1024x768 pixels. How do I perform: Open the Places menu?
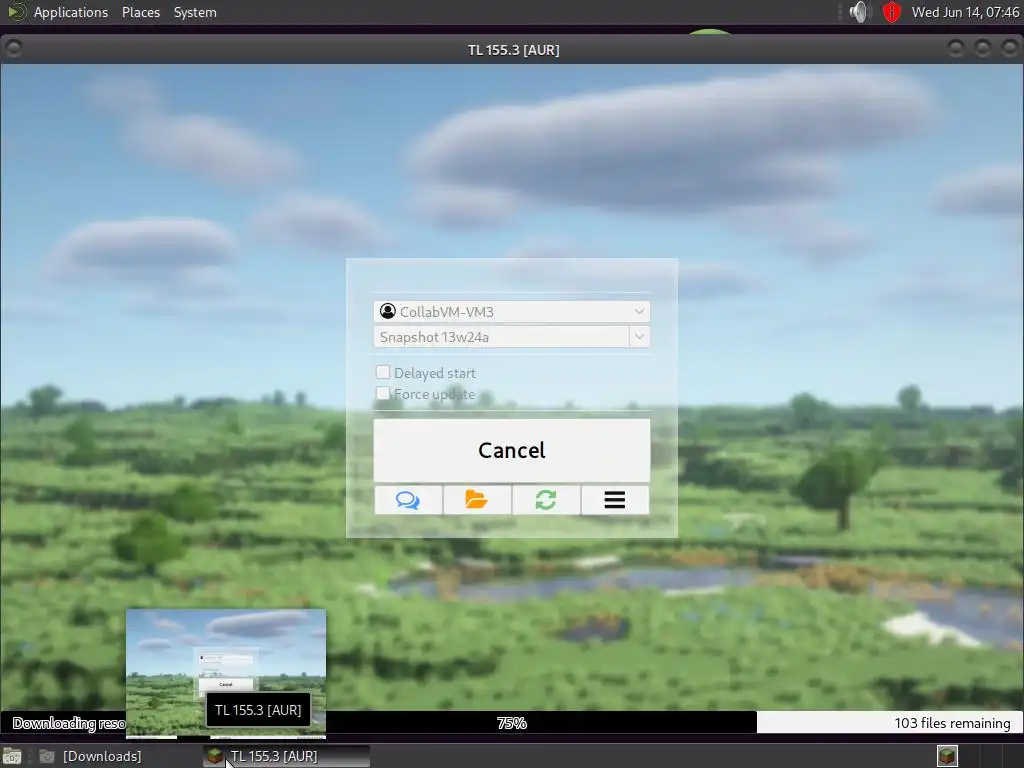[141, 12]
